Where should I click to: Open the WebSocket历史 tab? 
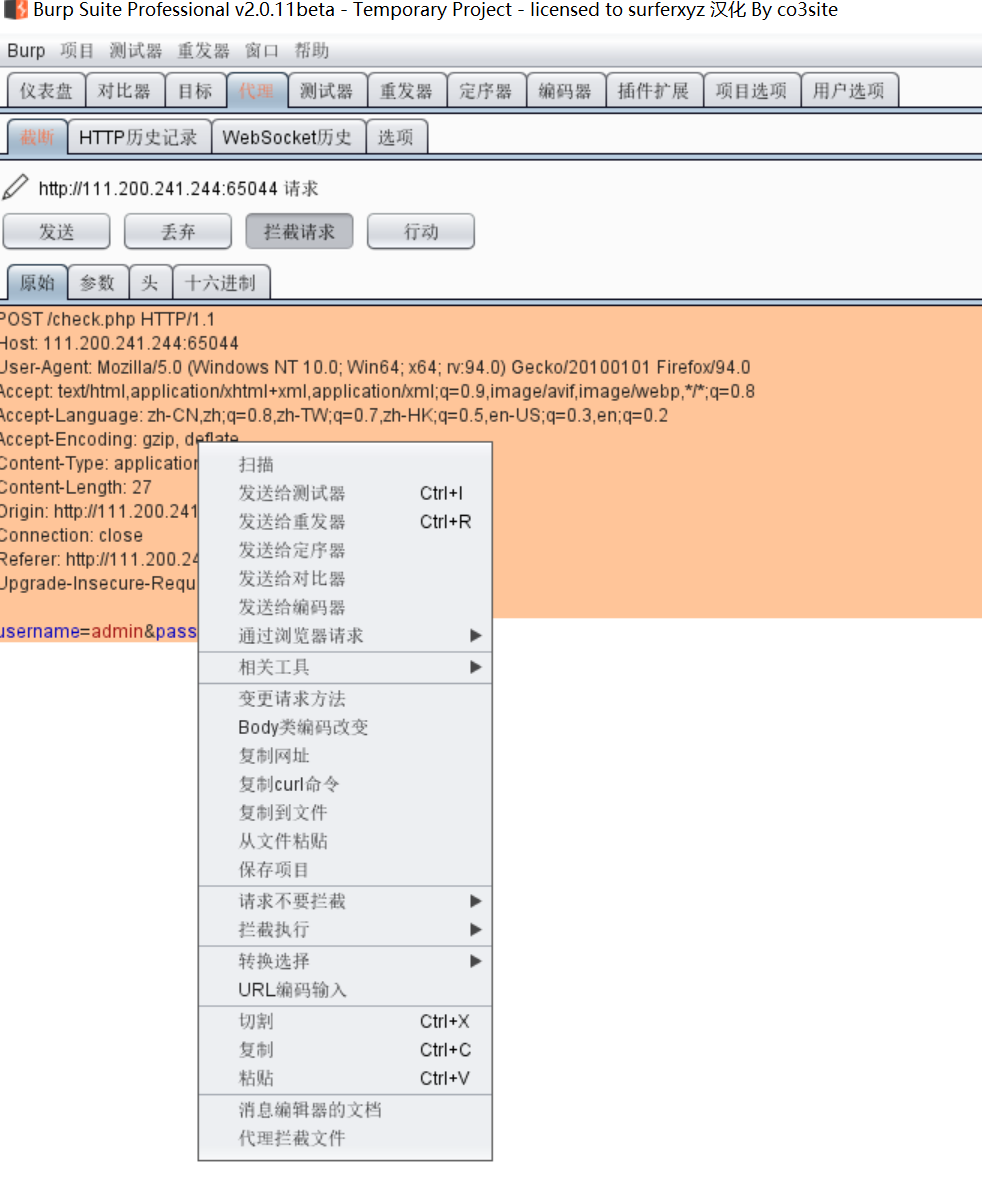(288, 136)
